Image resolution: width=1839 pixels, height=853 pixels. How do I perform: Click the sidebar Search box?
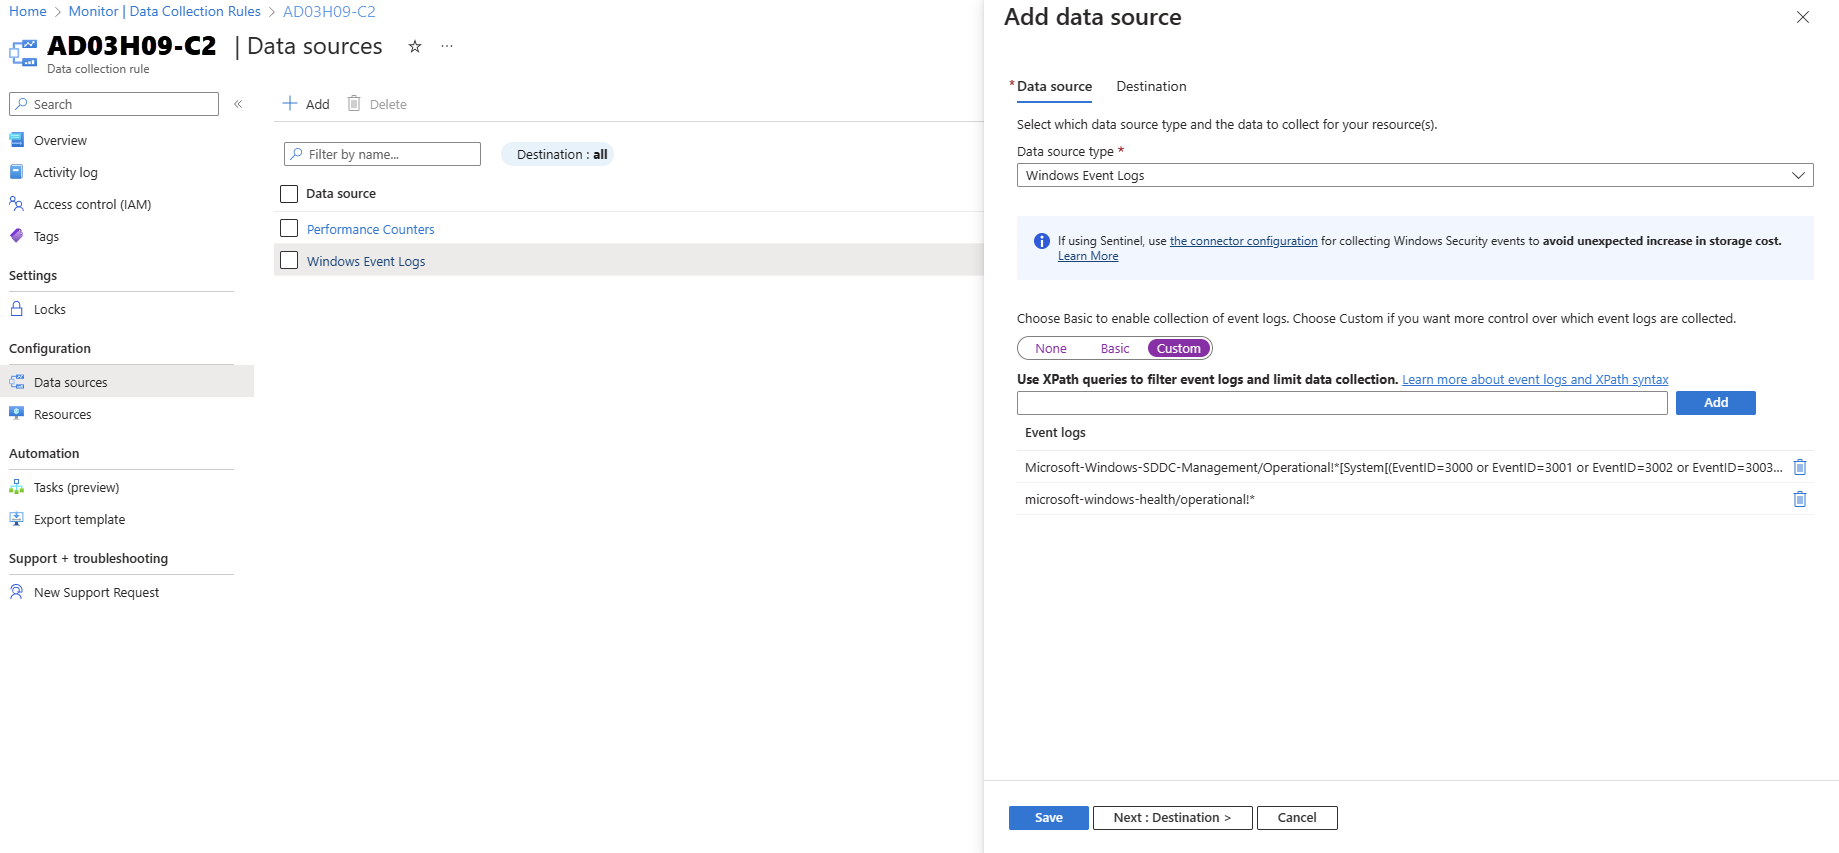pos(114,104)
